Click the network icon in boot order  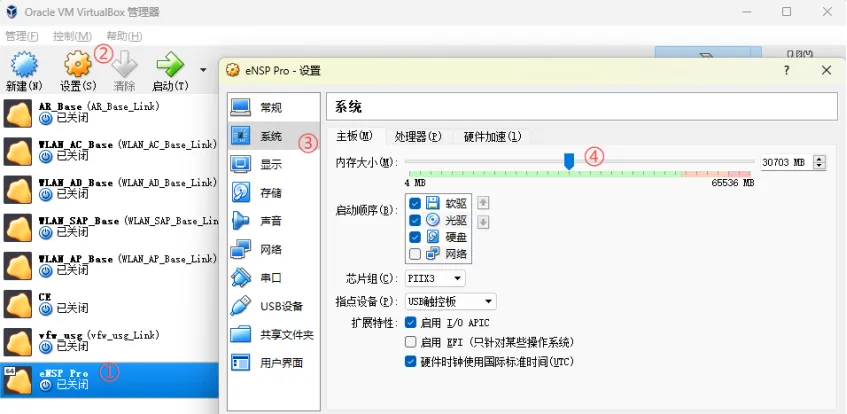coord(433,253)
